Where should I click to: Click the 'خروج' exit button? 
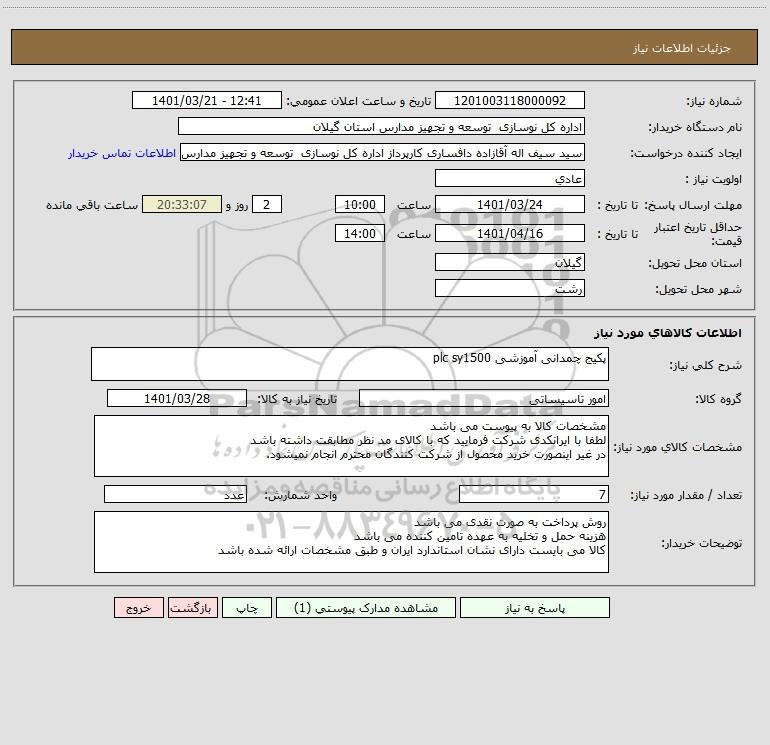tap(138, 608)
